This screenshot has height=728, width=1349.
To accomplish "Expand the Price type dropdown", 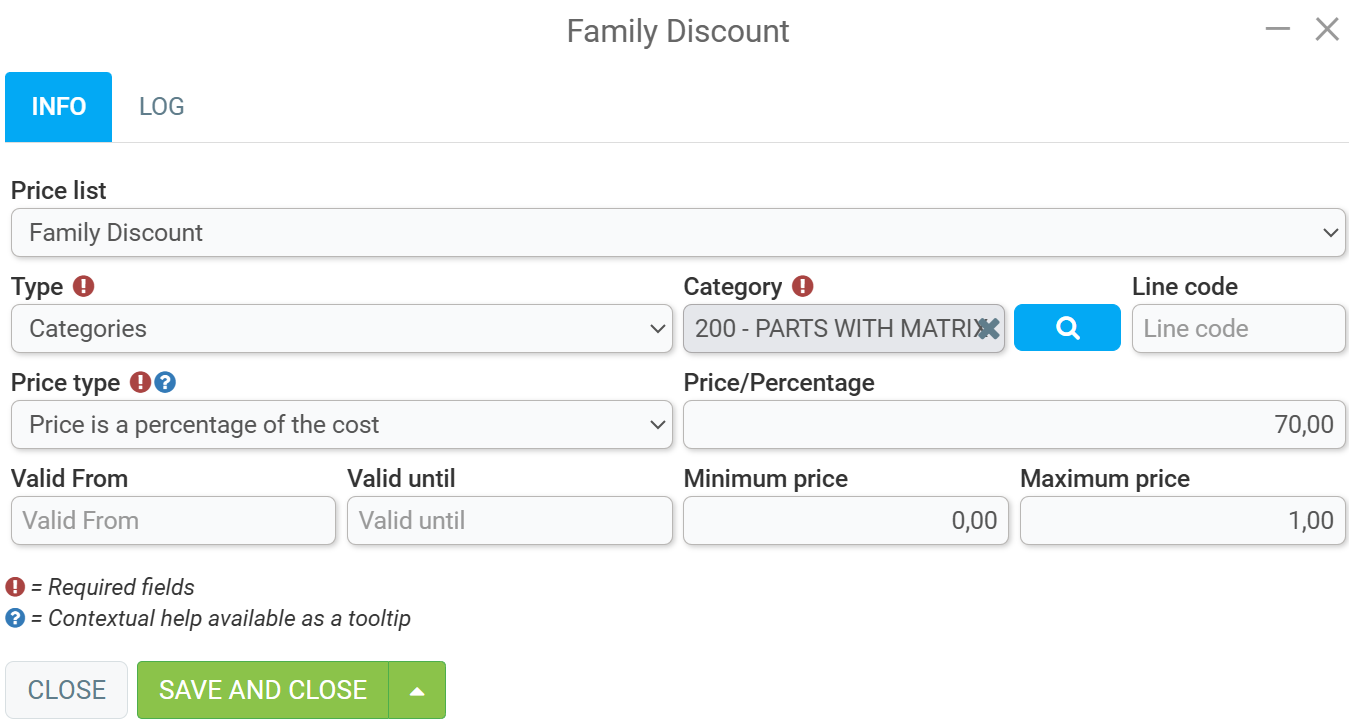I will point(342,424).
